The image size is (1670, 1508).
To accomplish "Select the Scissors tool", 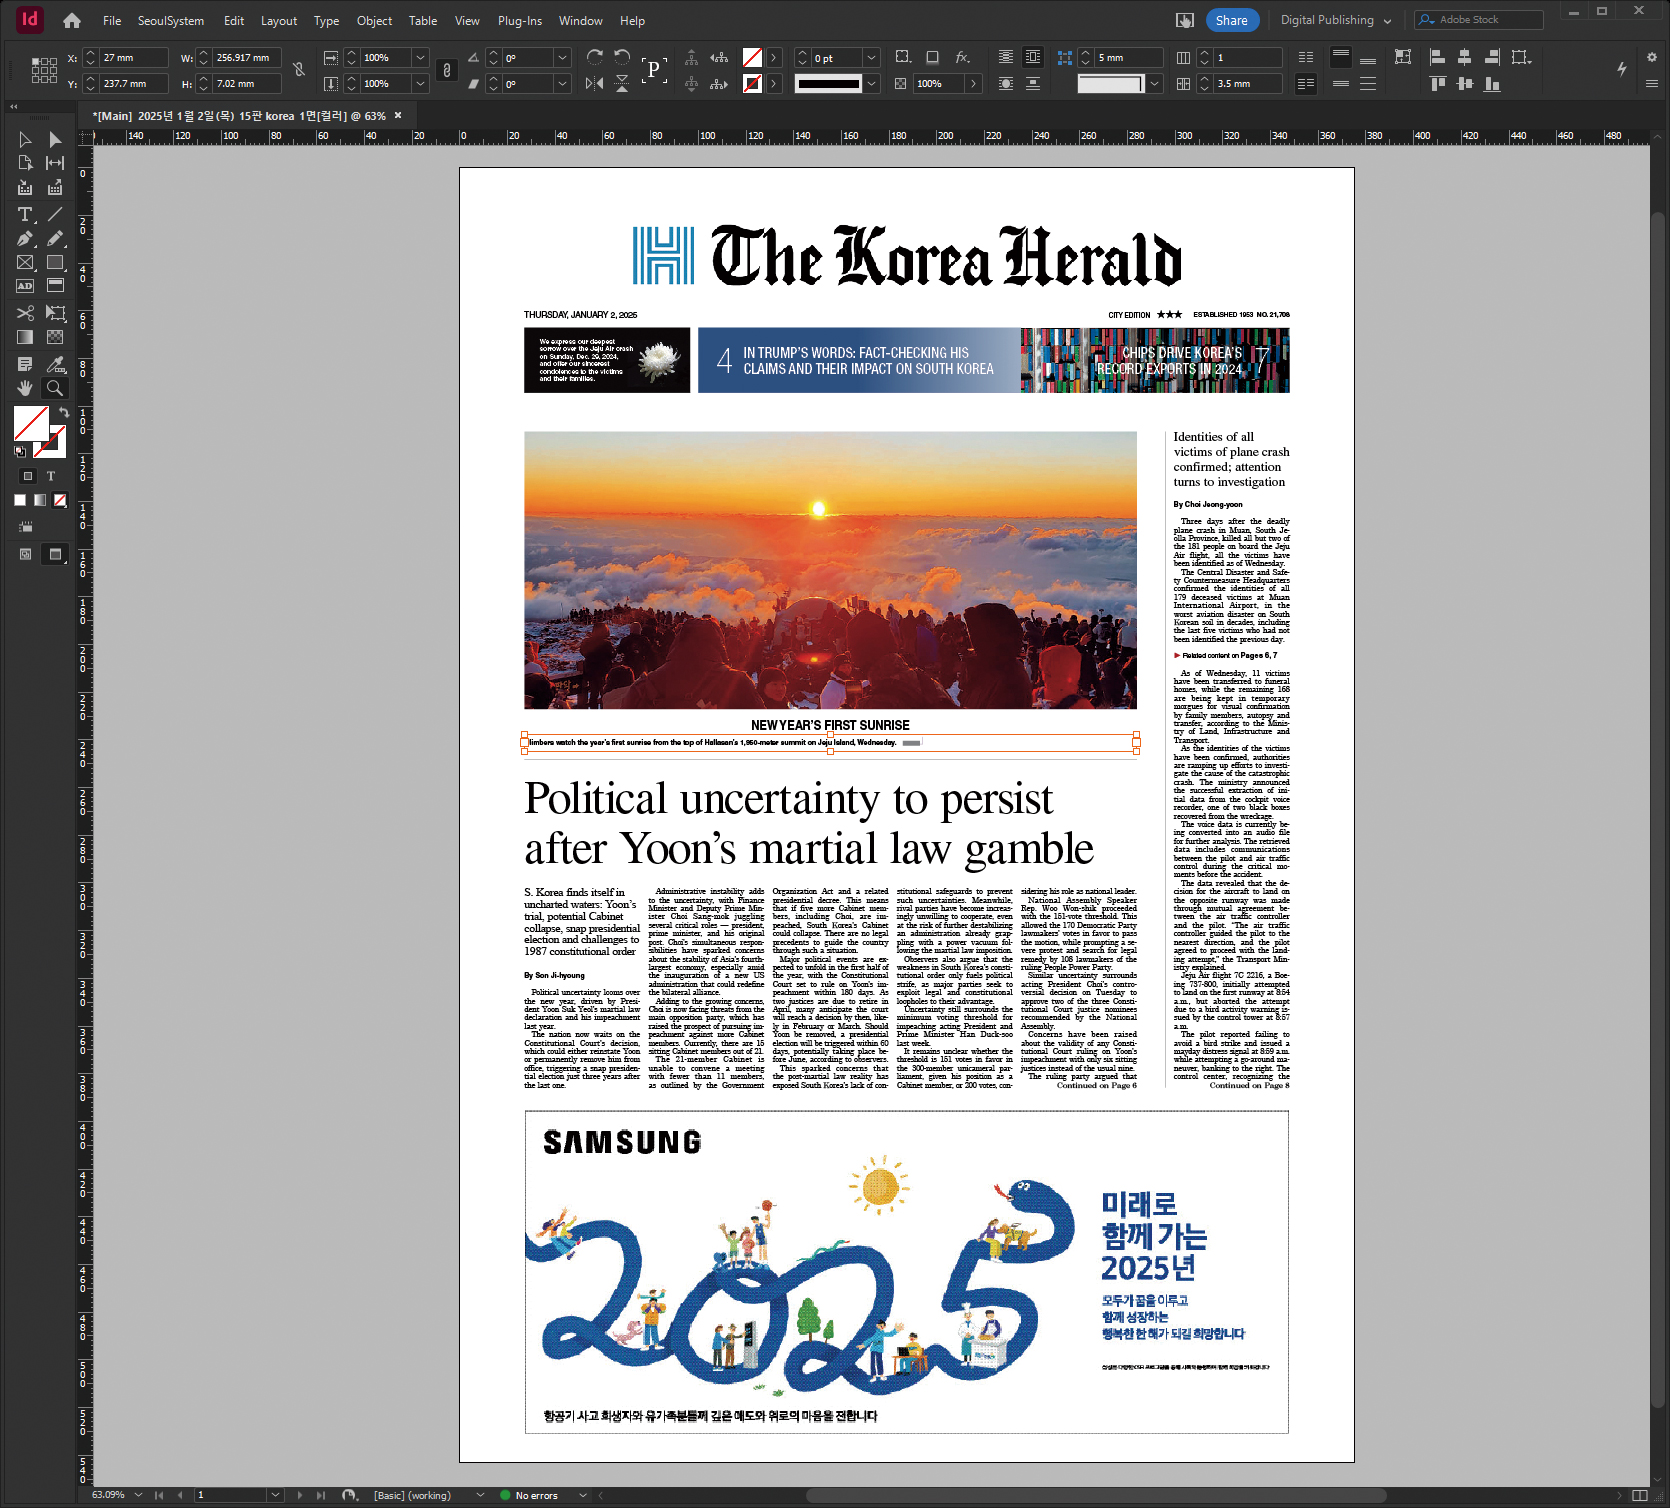I will (x=25, y=313).
